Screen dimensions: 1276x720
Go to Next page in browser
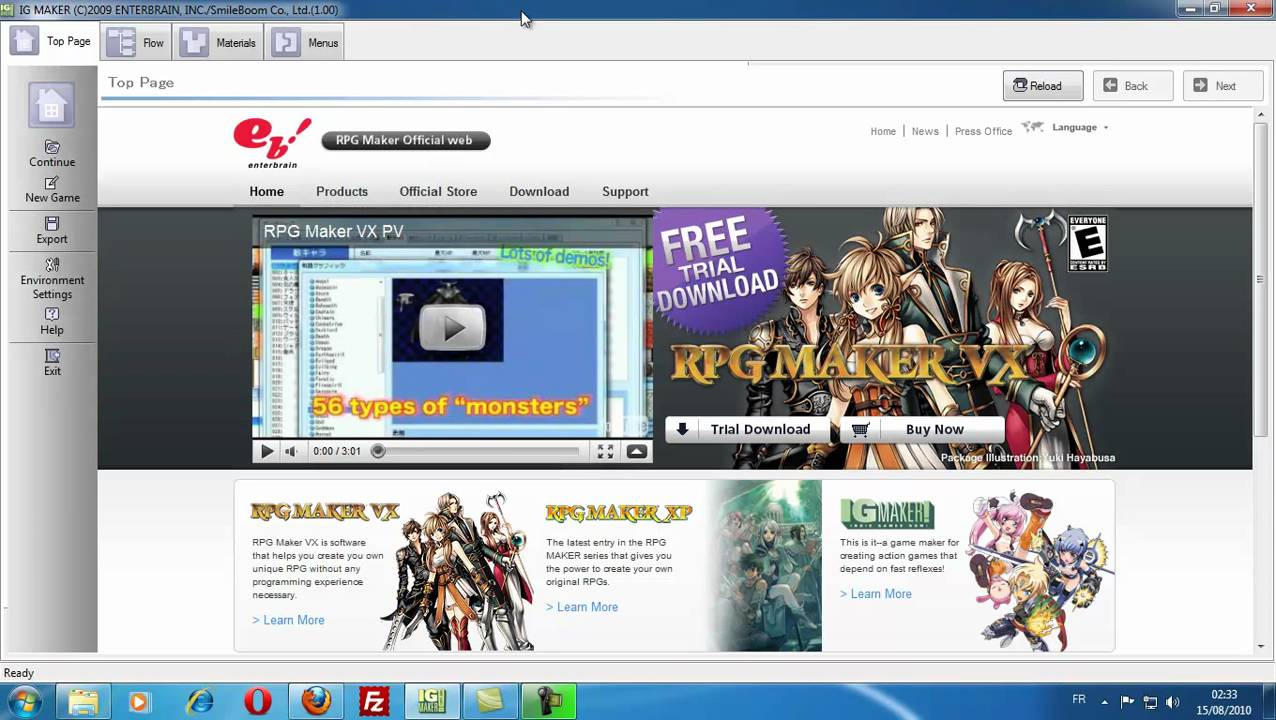1223,86
